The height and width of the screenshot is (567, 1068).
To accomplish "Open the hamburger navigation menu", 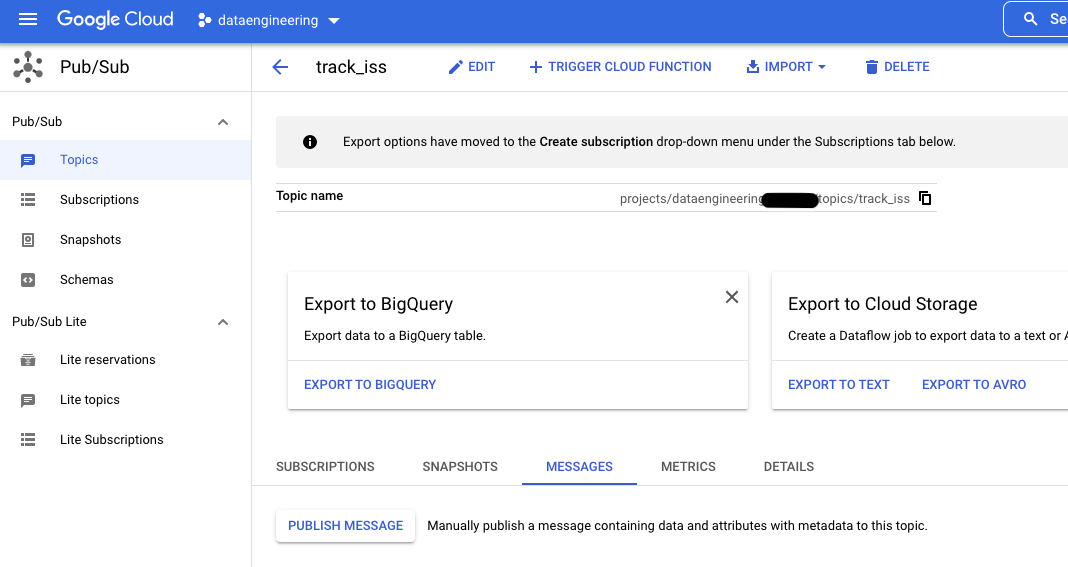I will click(28, 19).
